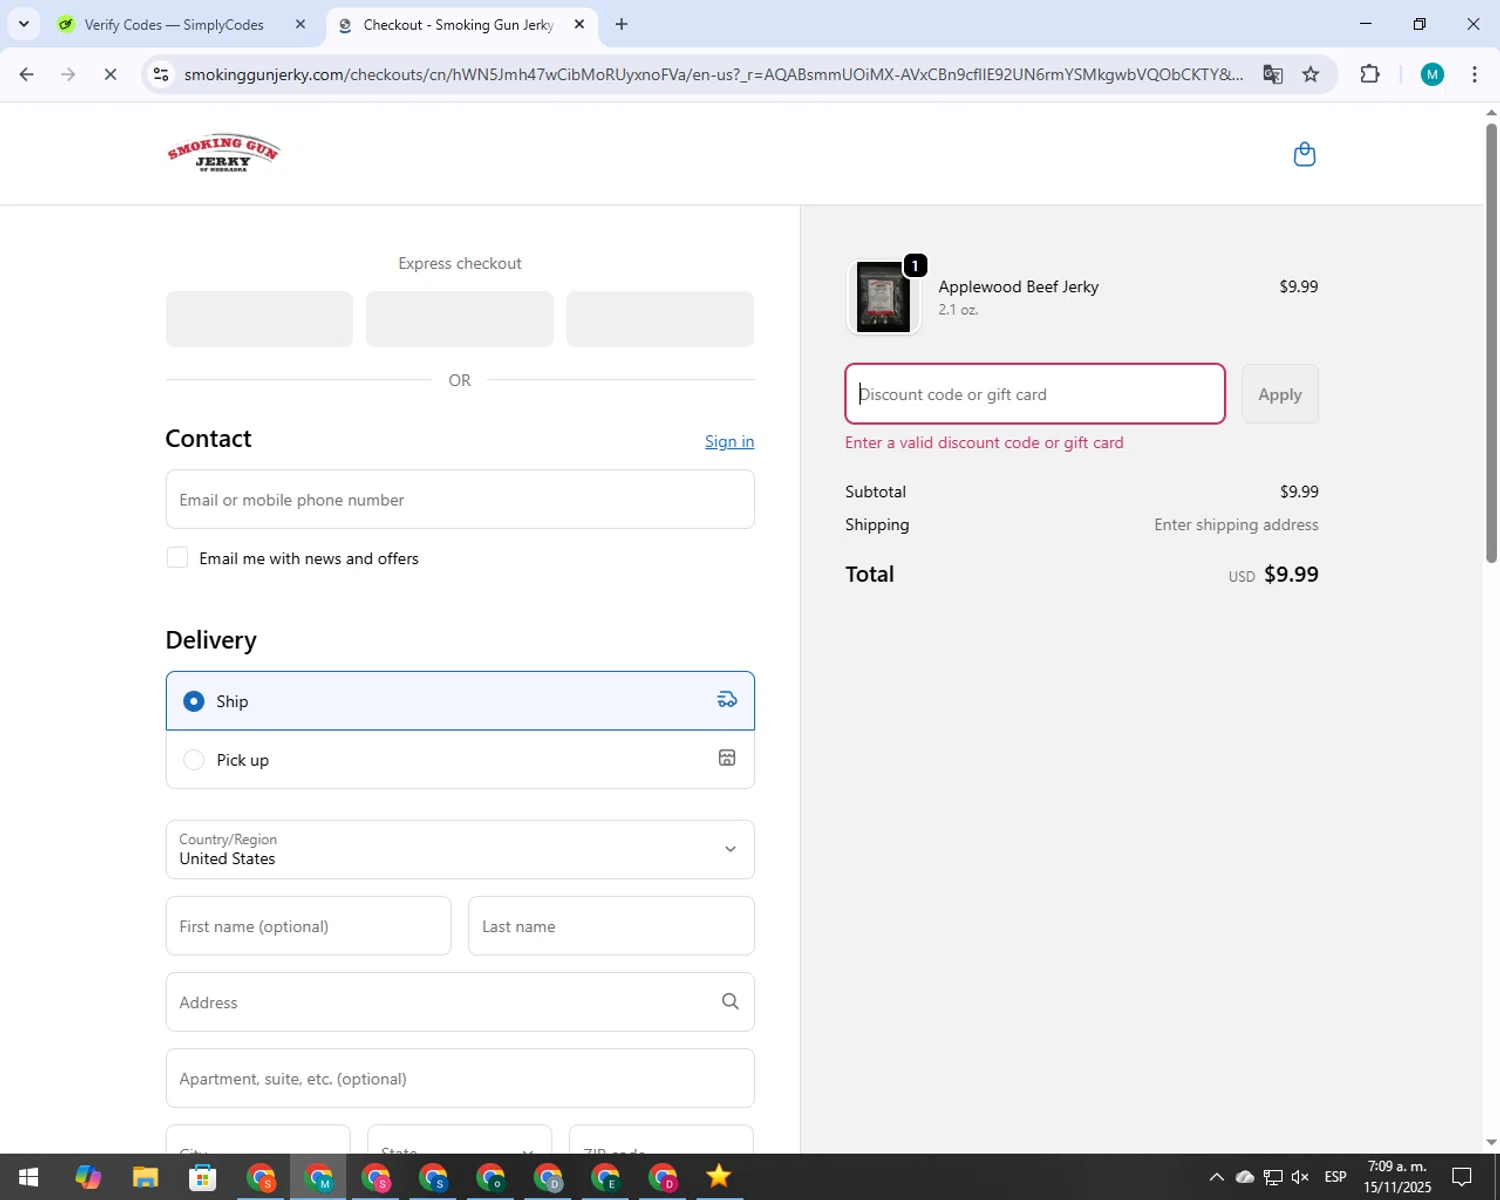1500x1200 pixels.
Task: Click the Sign in link
Action: (729, 441)
